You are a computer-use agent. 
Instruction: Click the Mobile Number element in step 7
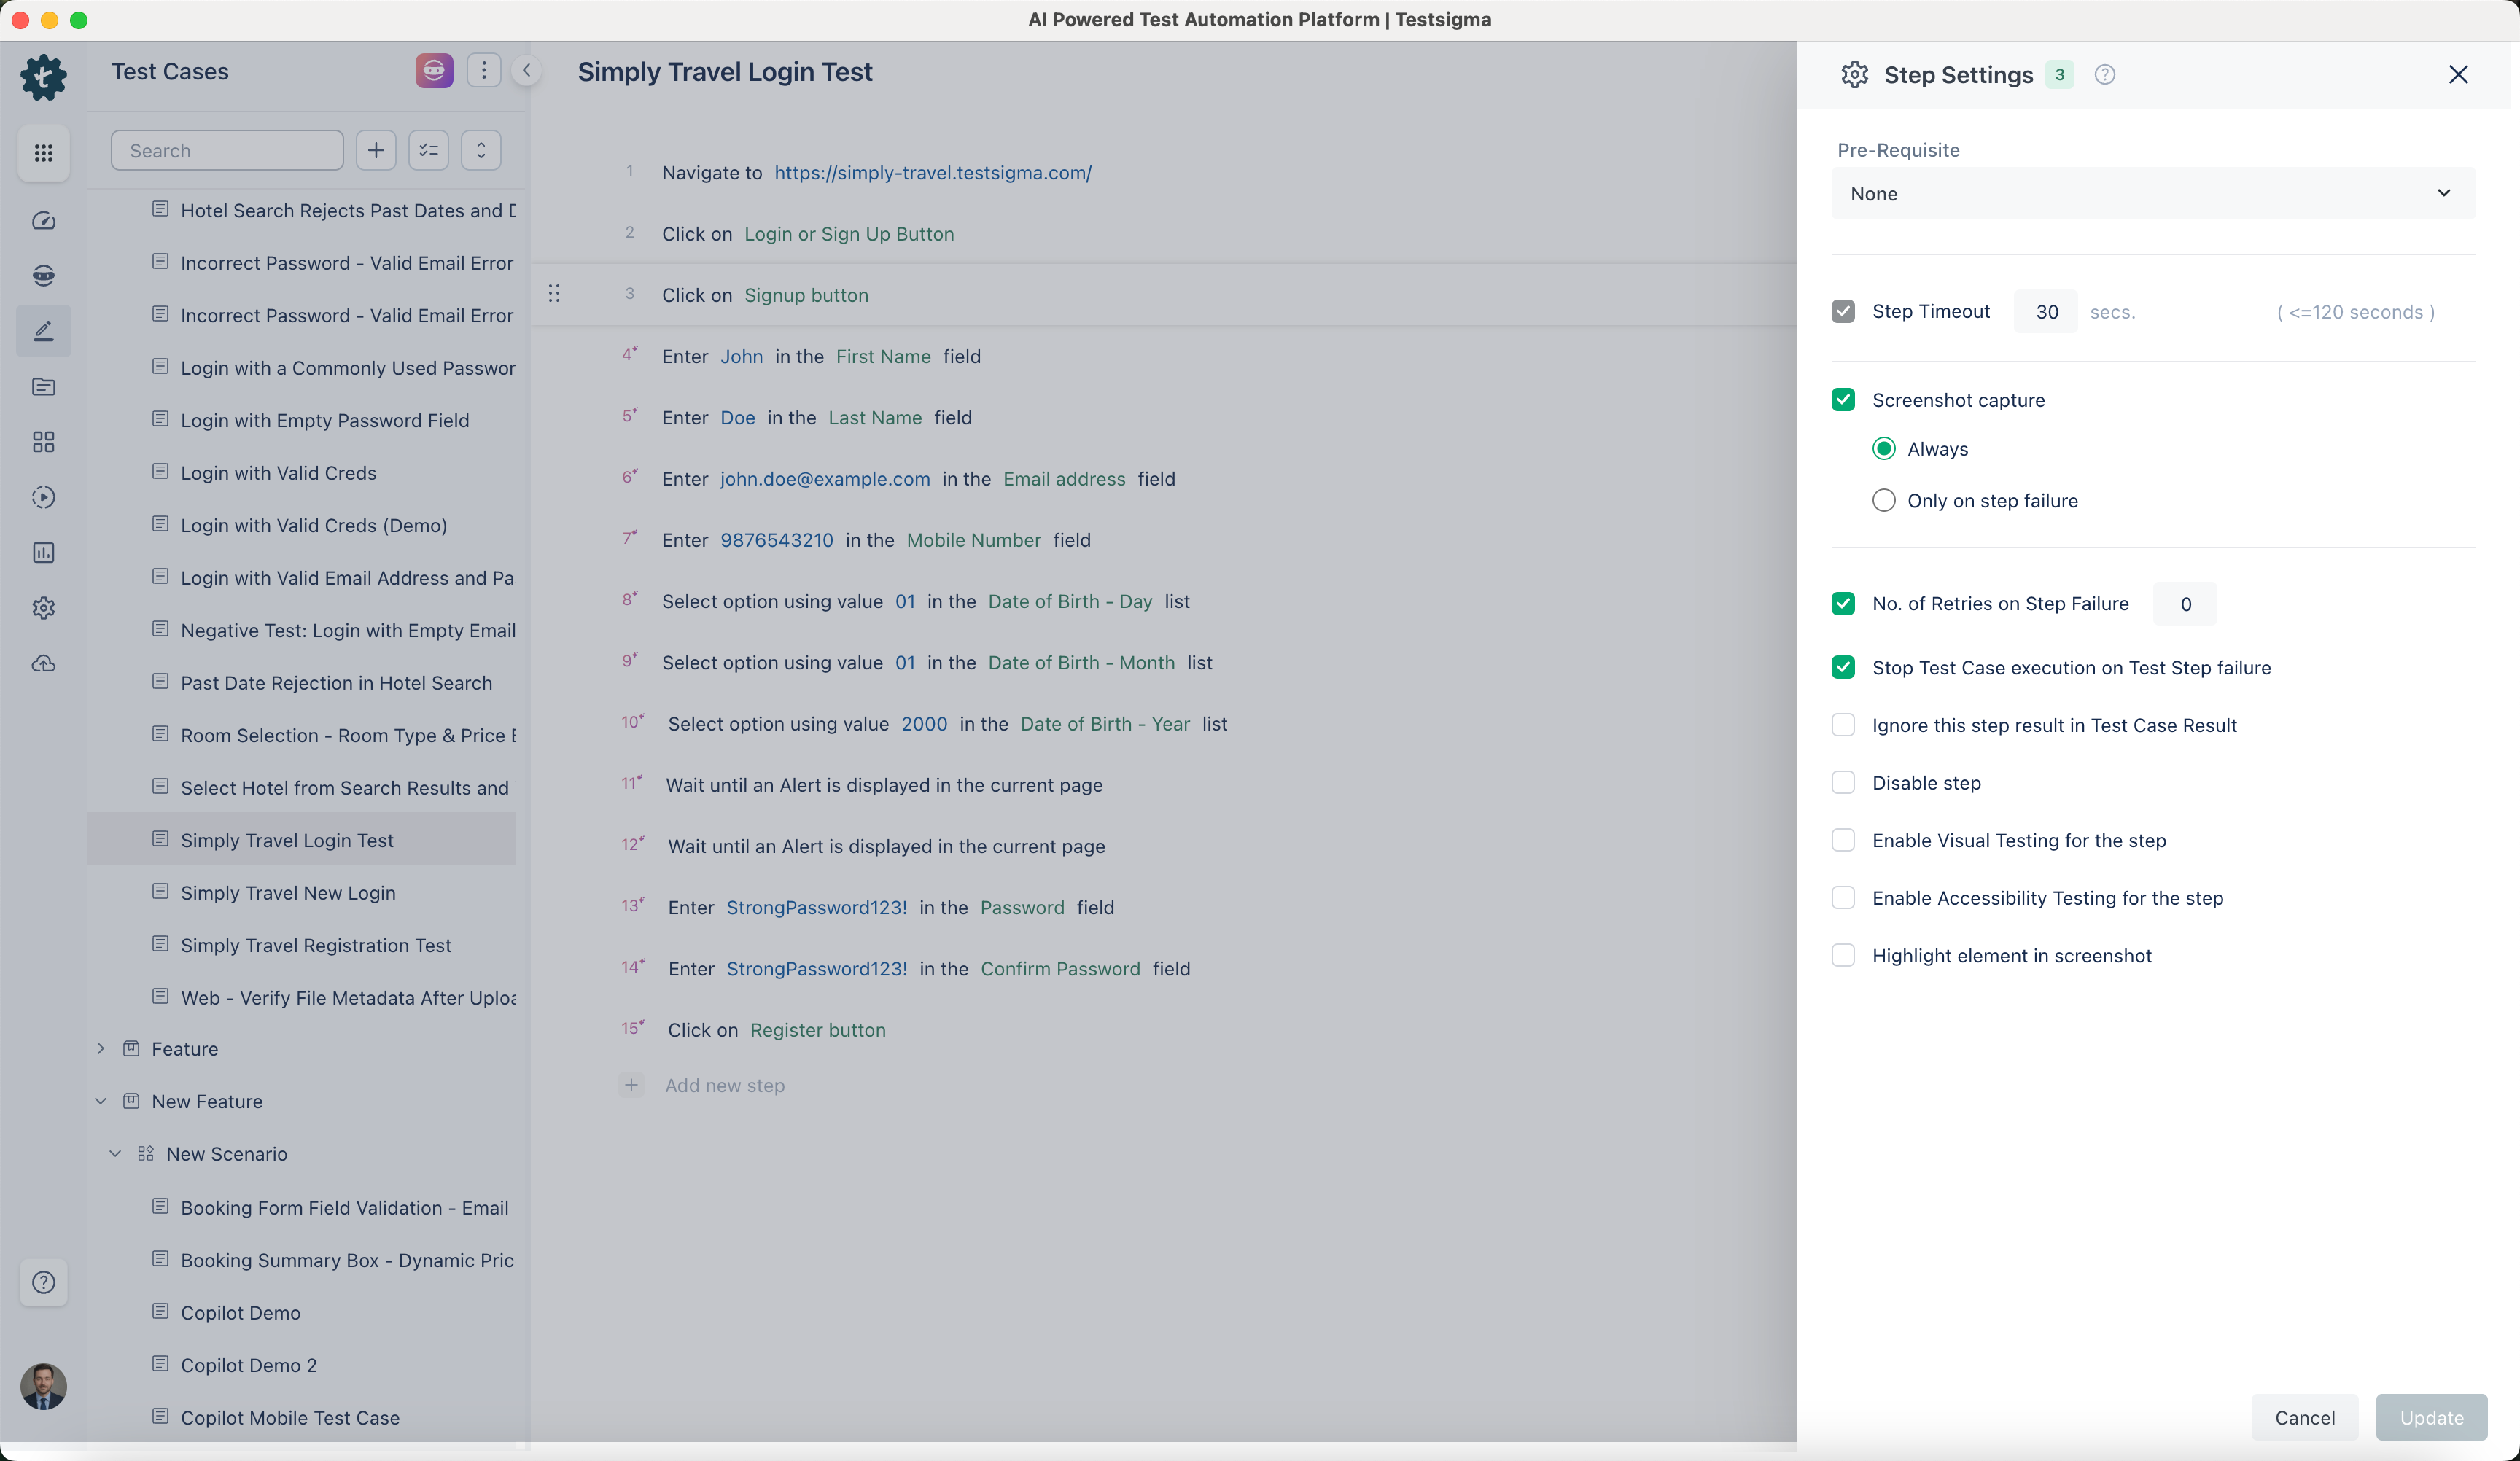(x=974, y=540)
